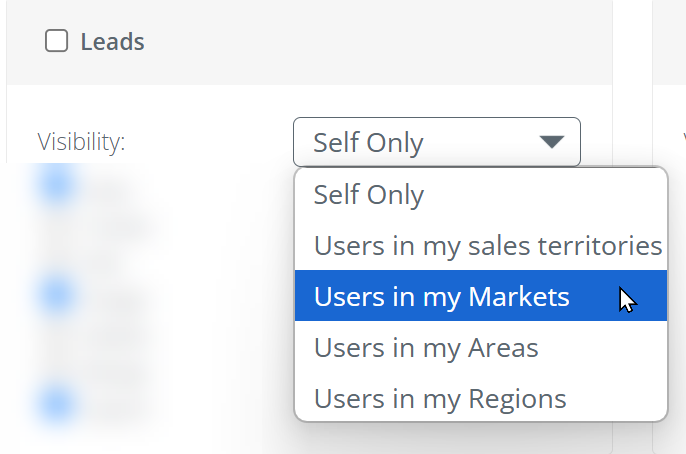Open the Visibility combo box showing Self Only
This screenshot has width=686, height=454.
point(437,142)
